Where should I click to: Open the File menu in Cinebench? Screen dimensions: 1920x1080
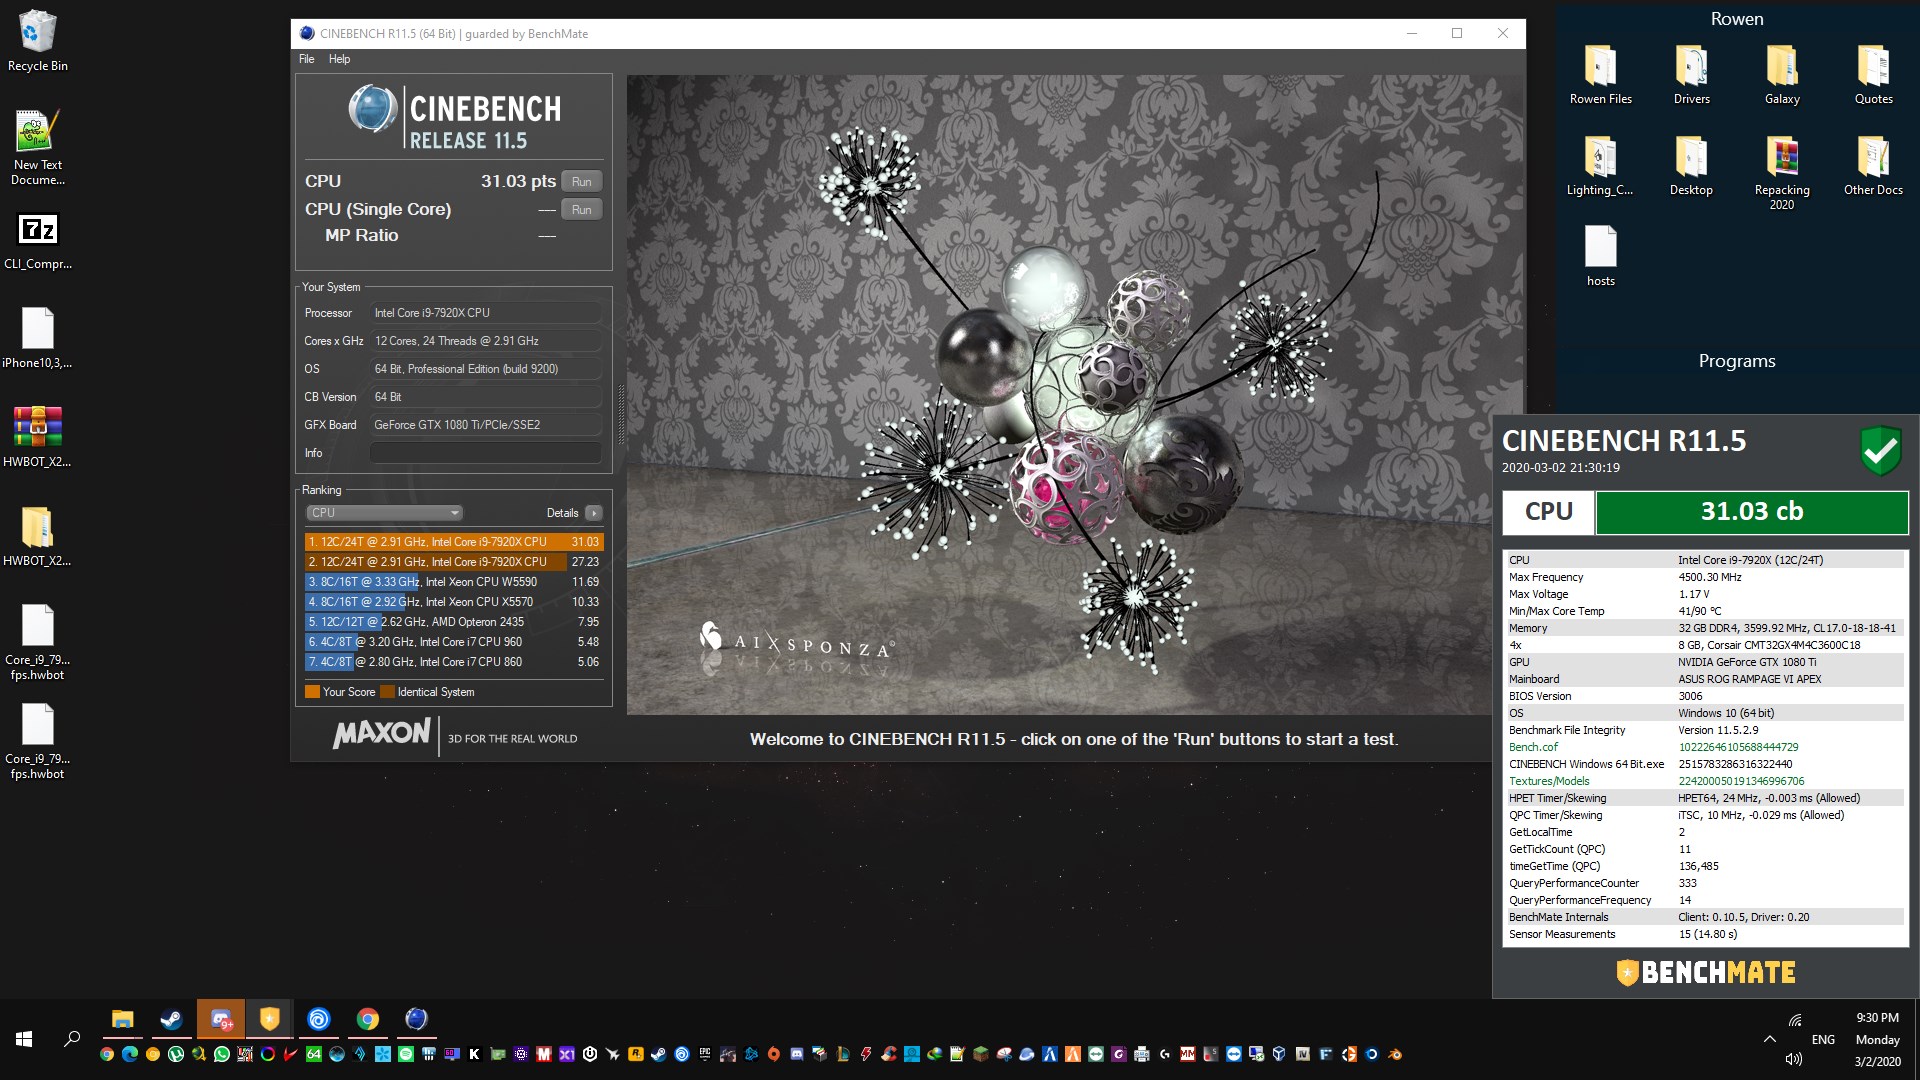(x=306, y=59)
